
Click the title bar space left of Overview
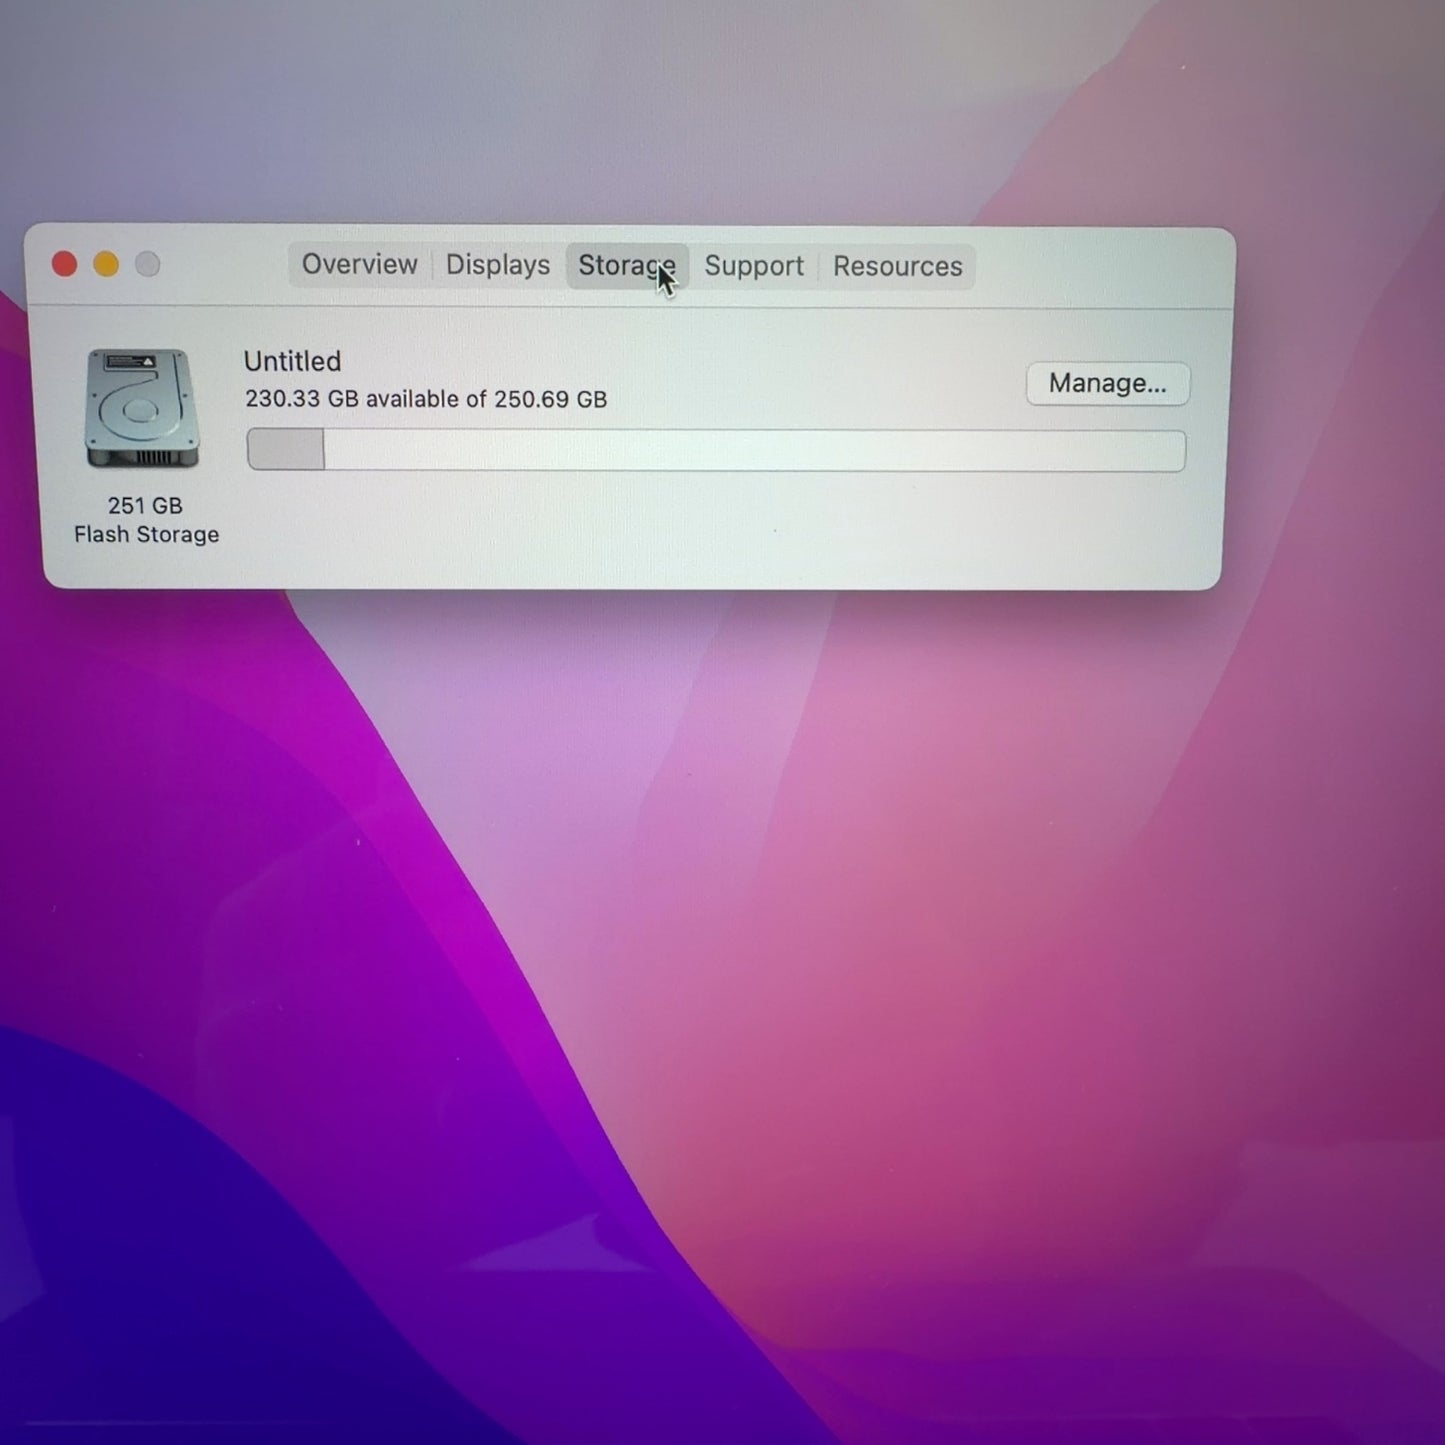pos(225,265)
